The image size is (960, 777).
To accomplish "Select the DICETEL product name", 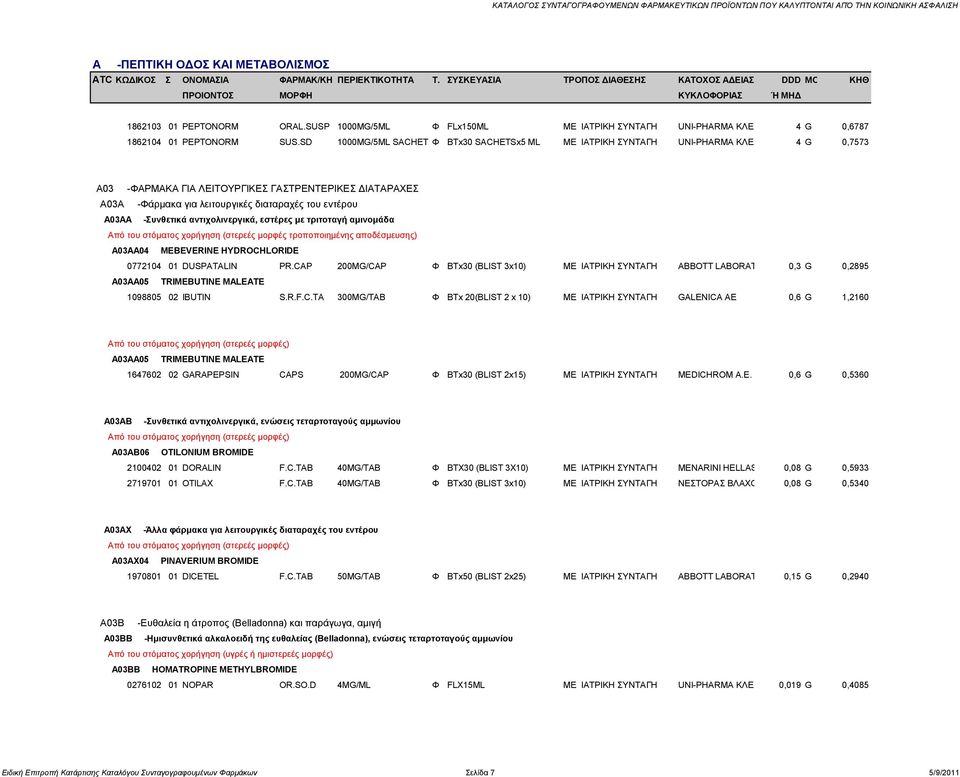I will (200, 576).
